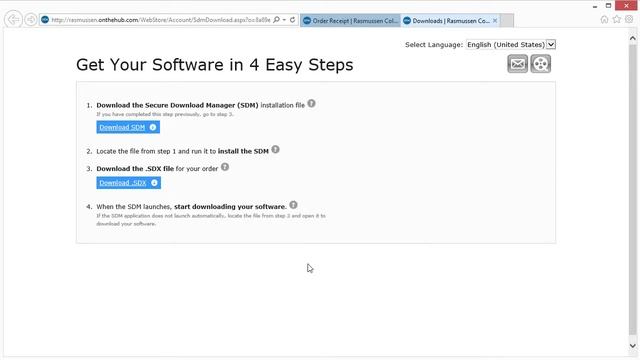Click info icon inside Download .SDX button
The height and width of the screenshot is (360, 640).
coord(154,183)
